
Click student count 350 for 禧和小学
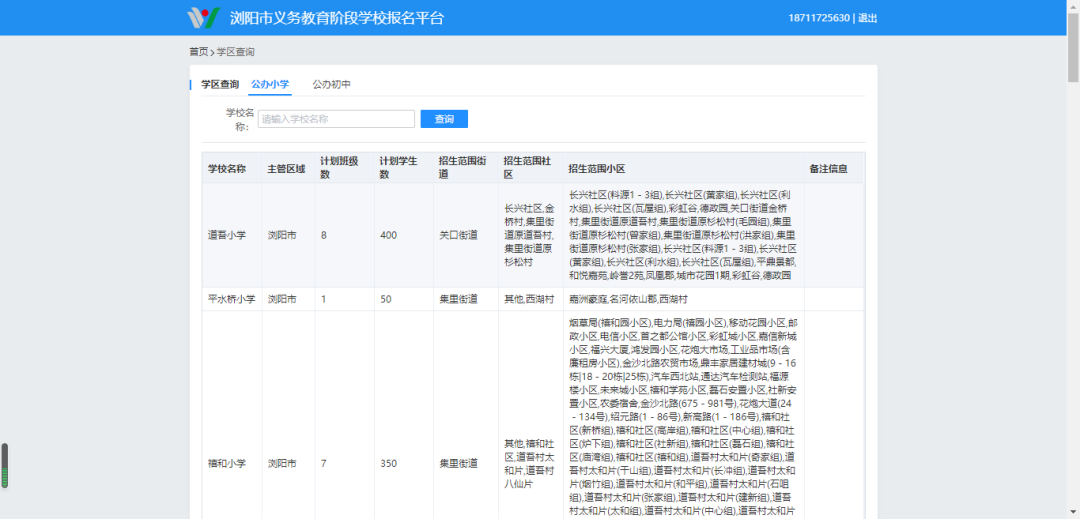pyautogui.click(x=388, y=463)
